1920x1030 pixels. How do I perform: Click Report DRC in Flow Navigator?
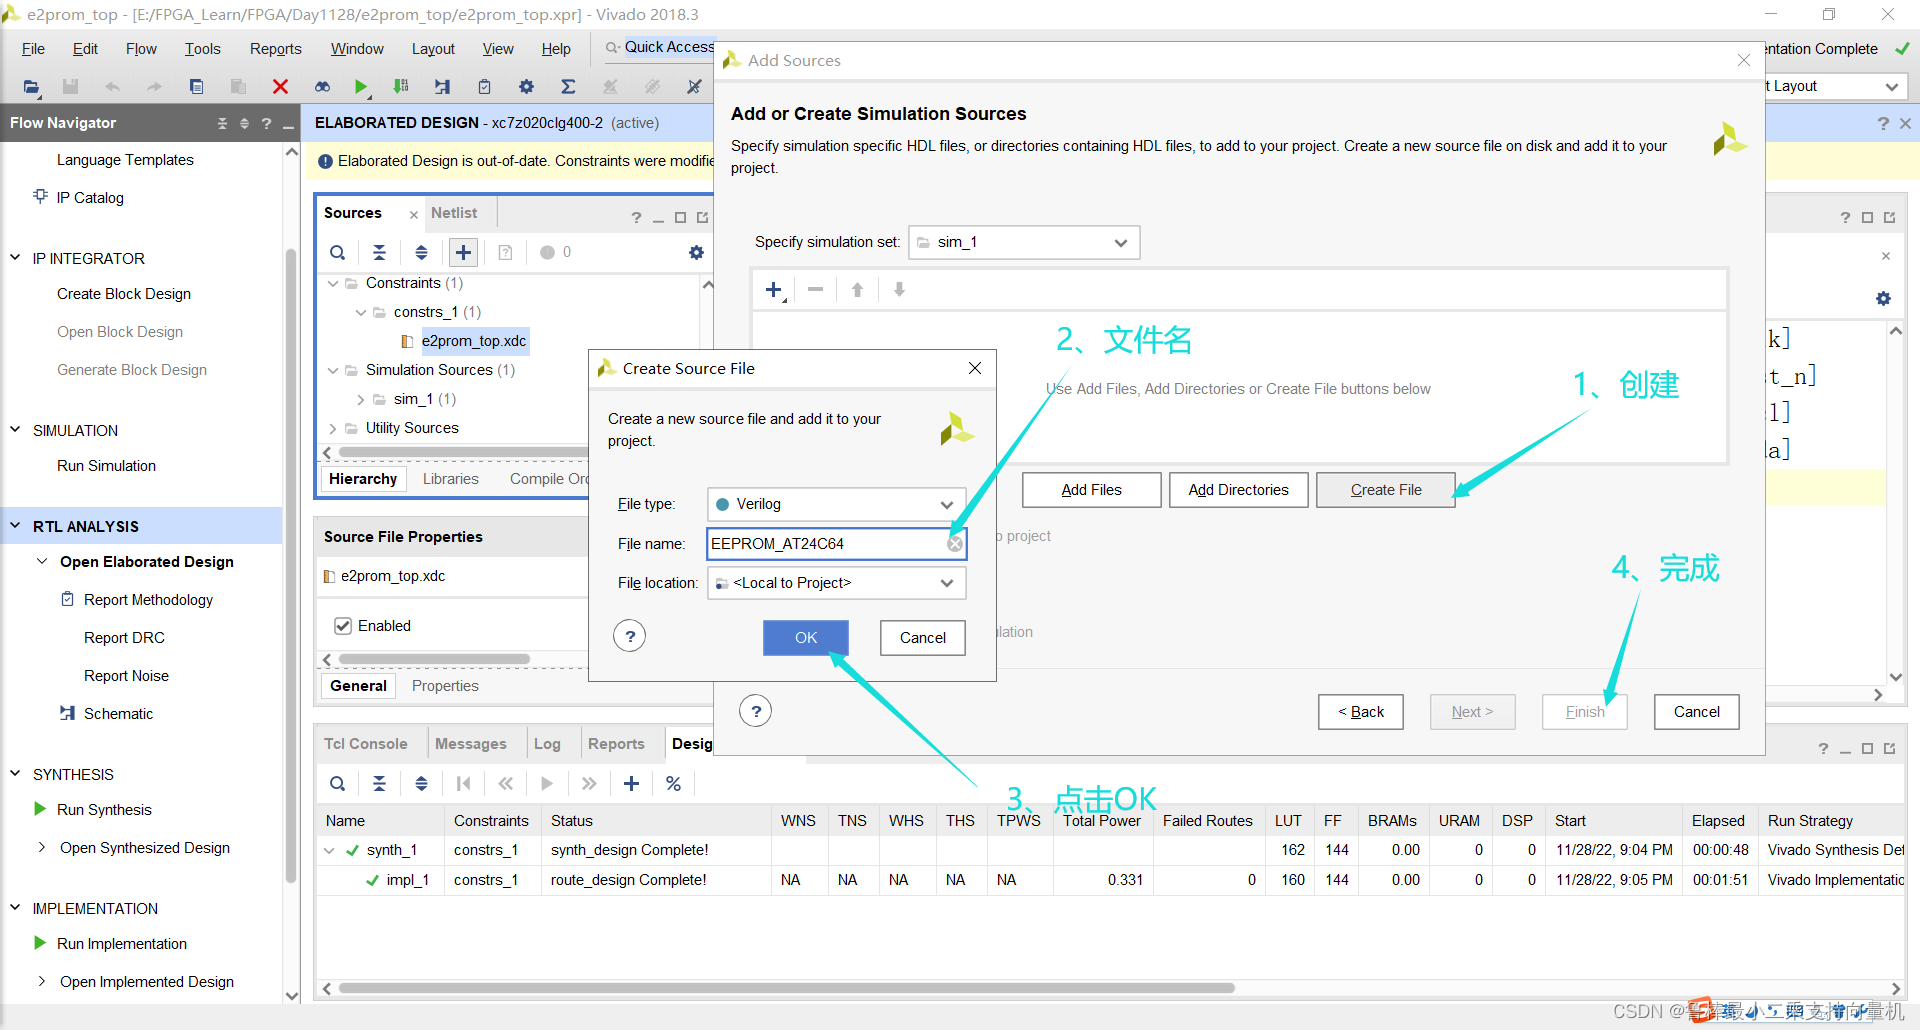pyautogui.click(x=124, y=638)
